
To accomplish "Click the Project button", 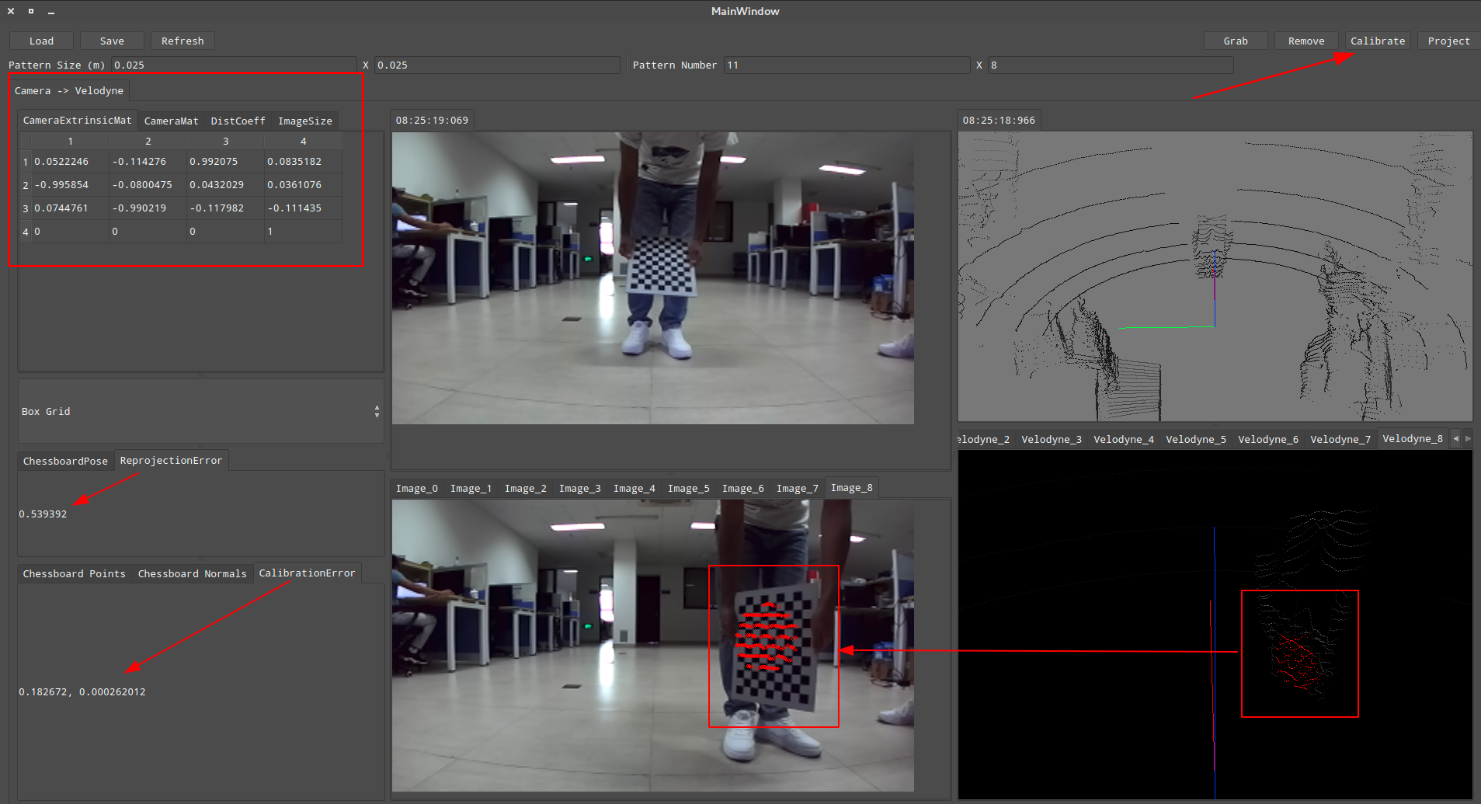I will (x=1449, y=41).
